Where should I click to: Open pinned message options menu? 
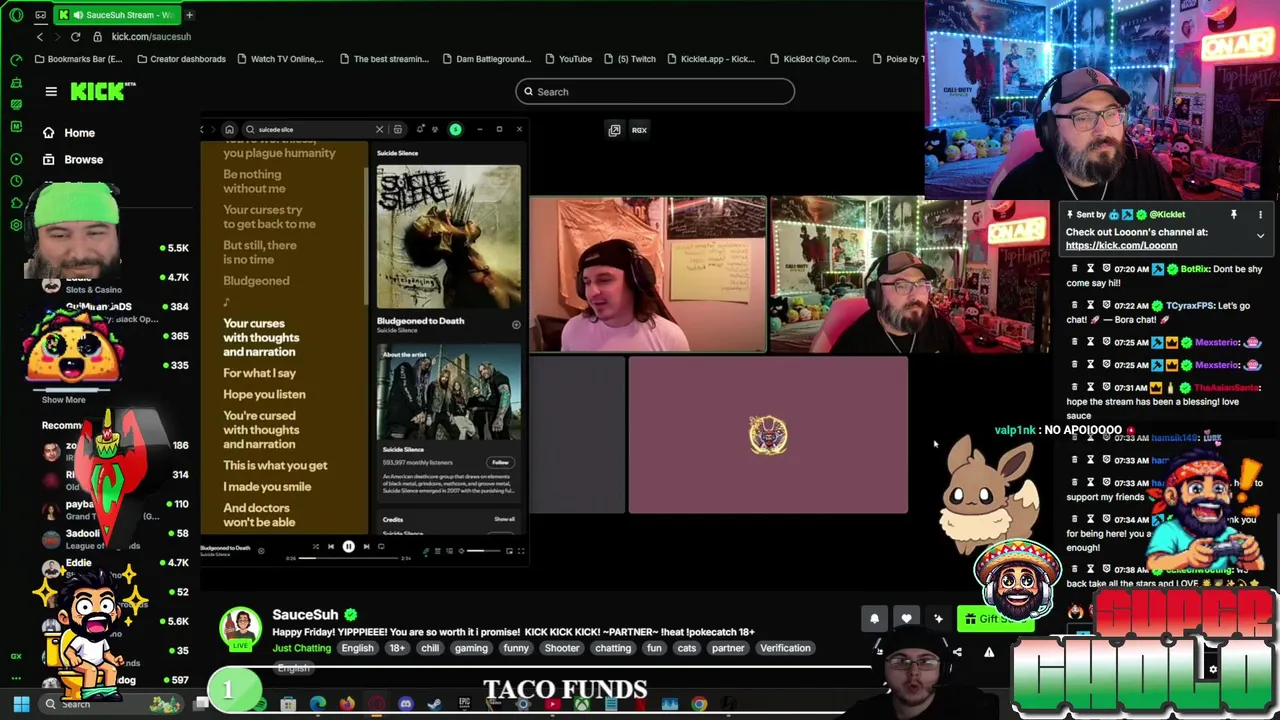[x=1260, y=215]
